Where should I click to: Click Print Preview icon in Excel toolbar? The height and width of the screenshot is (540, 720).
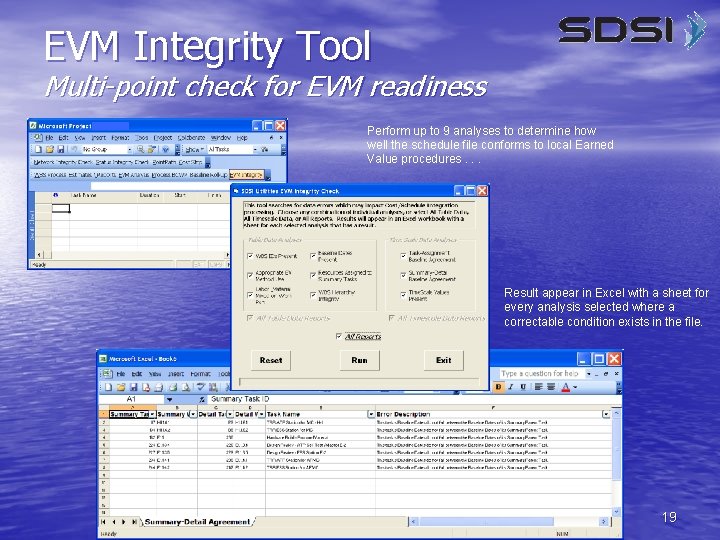tap(186, 387)
